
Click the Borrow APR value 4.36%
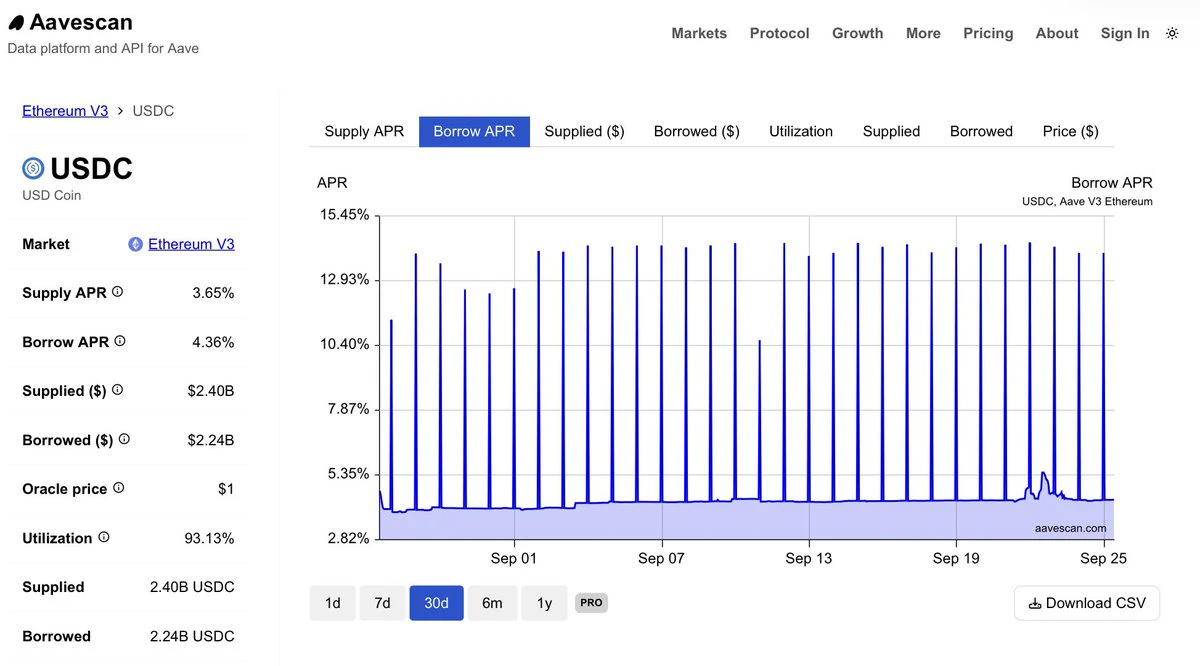[x=213, y=342]
